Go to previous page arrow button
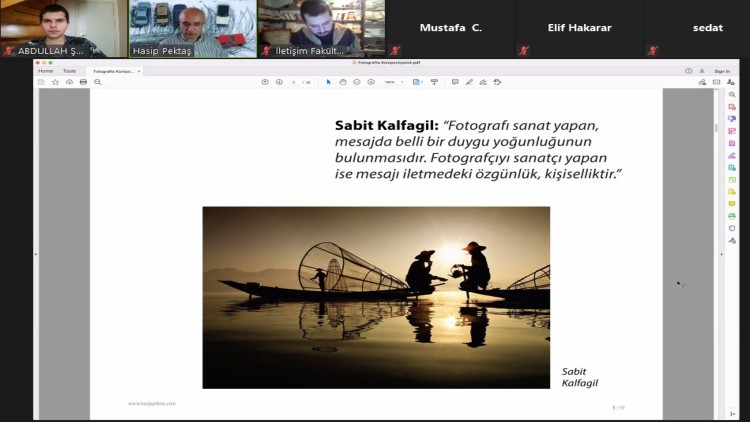This screenshot has height=422, width=750. point(265,82)
